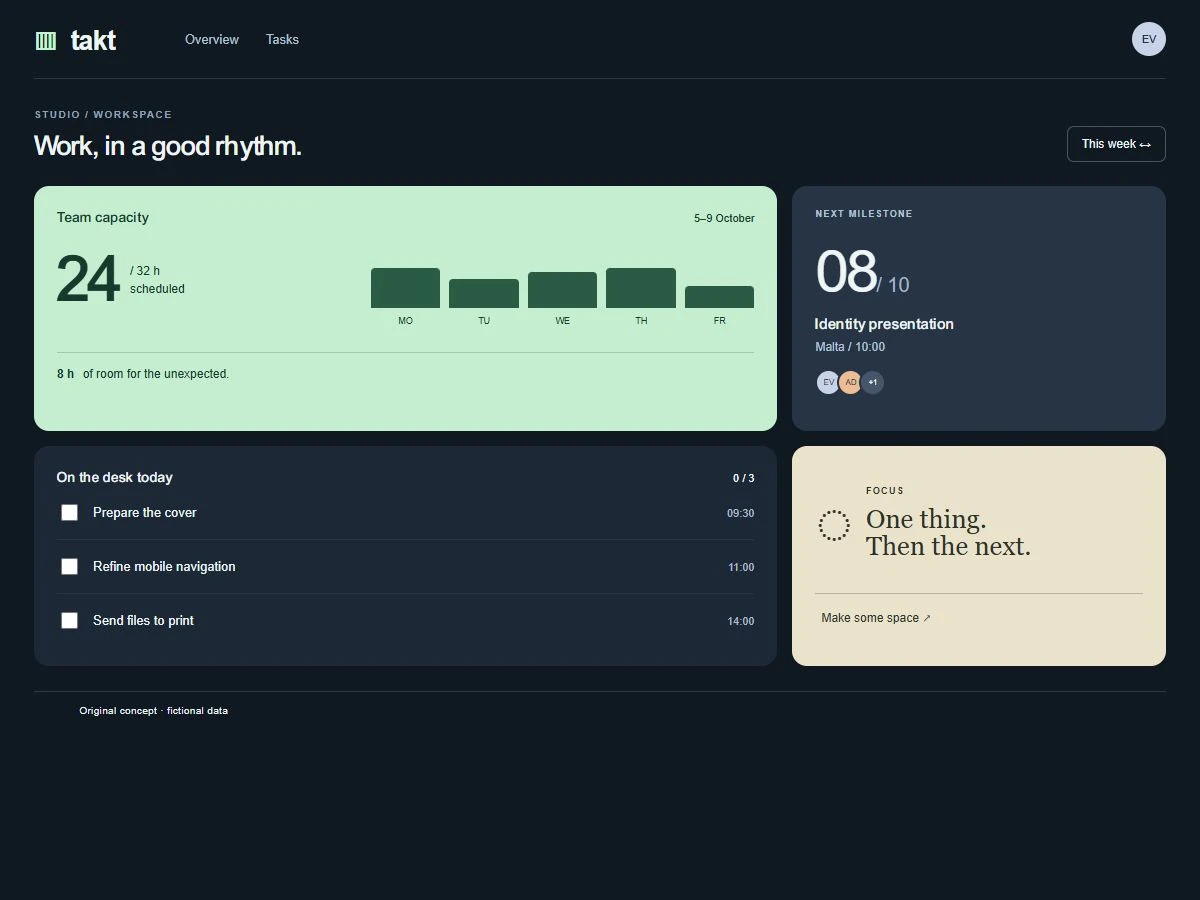Select Monday's capacity bar
This screenshot has width=1200, height=900.
pyautogui.click(x=405, y=288)
